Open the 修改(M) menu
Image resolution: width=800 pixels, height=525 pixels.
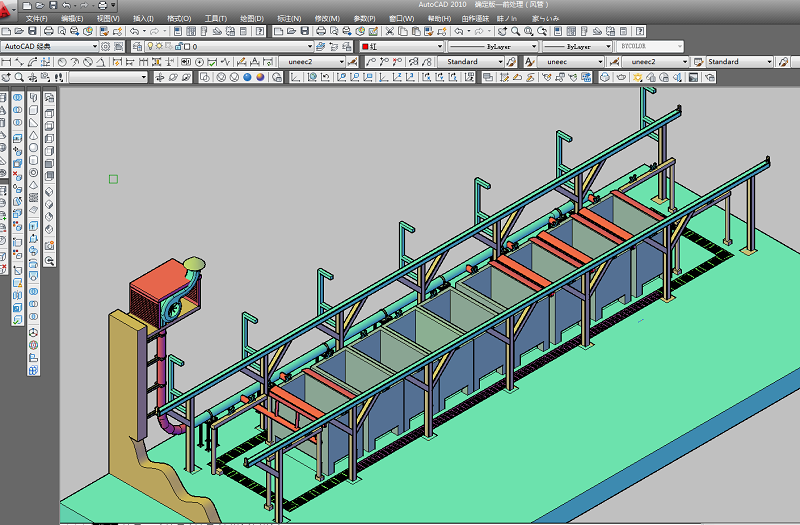click(x=327, y=19)
